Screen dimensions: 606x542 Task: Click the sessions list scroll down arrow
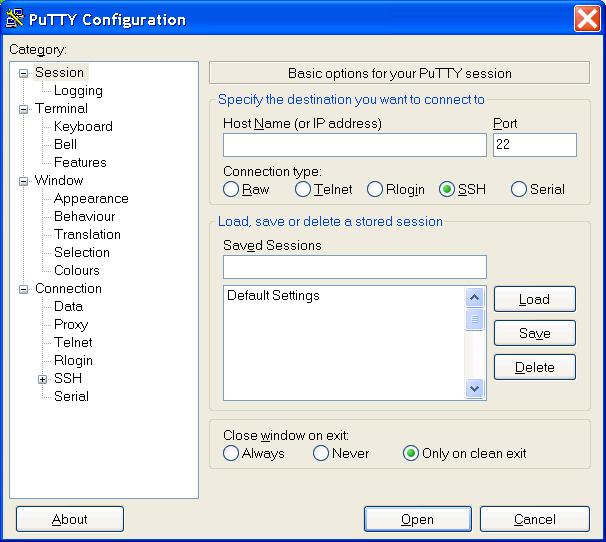tap(474, 388)
